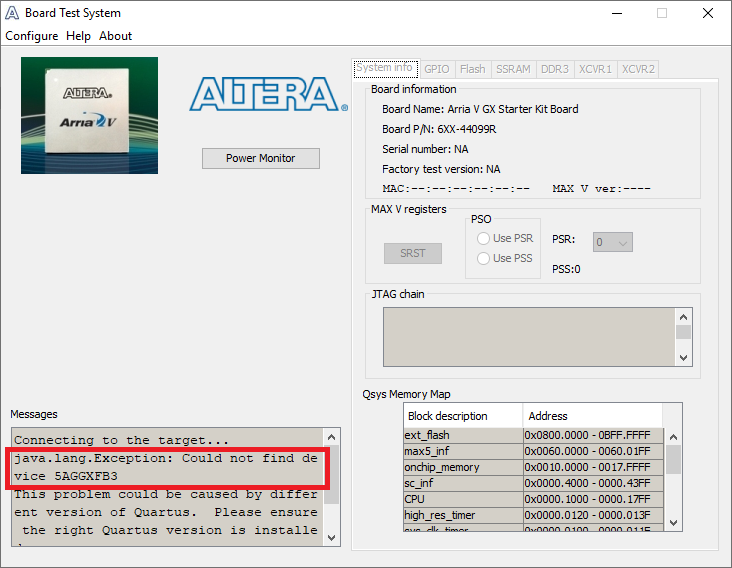The width and height of the screenshot is (732, 568).
Task: Click the PSS:0 value label
Action: (566, 269)
